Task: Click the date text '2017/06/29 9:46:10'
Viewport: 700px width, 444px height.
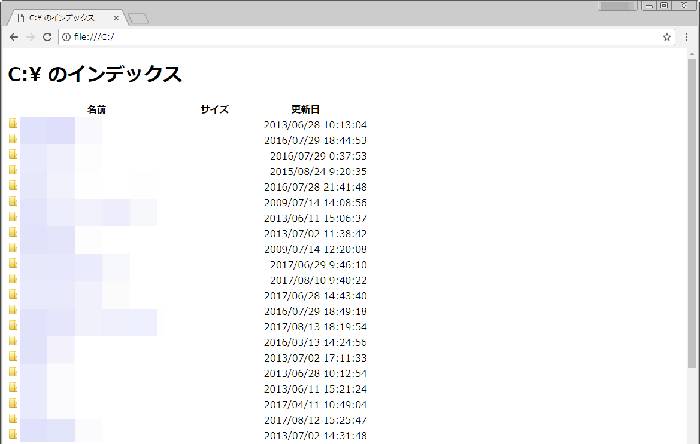Action: coord(318,265)
